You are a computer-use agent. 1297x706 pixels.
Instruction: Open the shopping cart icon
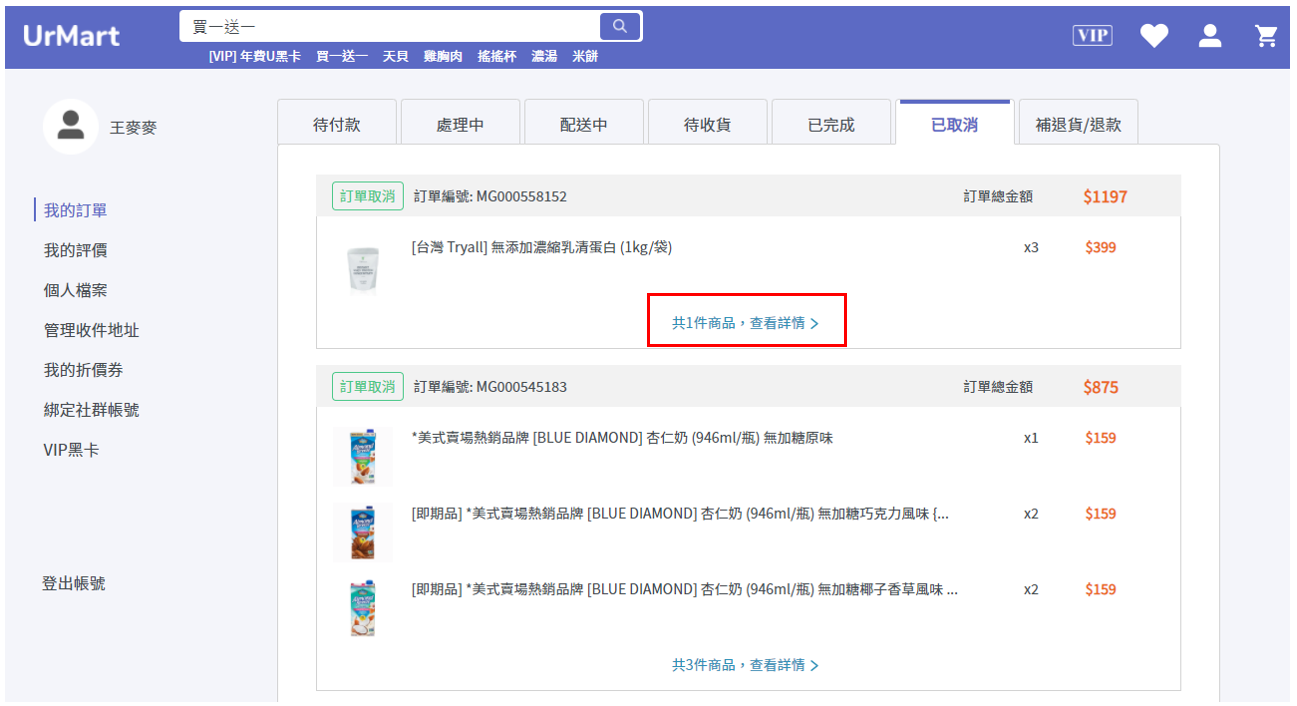[1266, 36]
